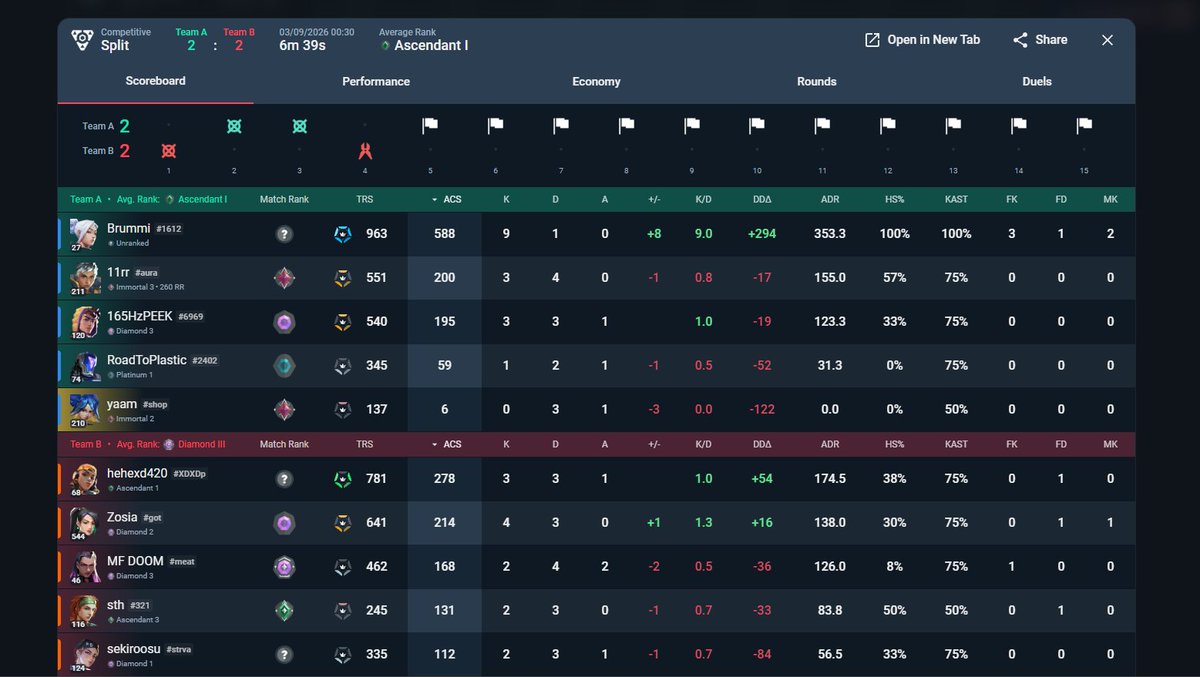Click RoadToPlastic's Platinum match rank icon

pyautogui.click(x=284, y=366)
